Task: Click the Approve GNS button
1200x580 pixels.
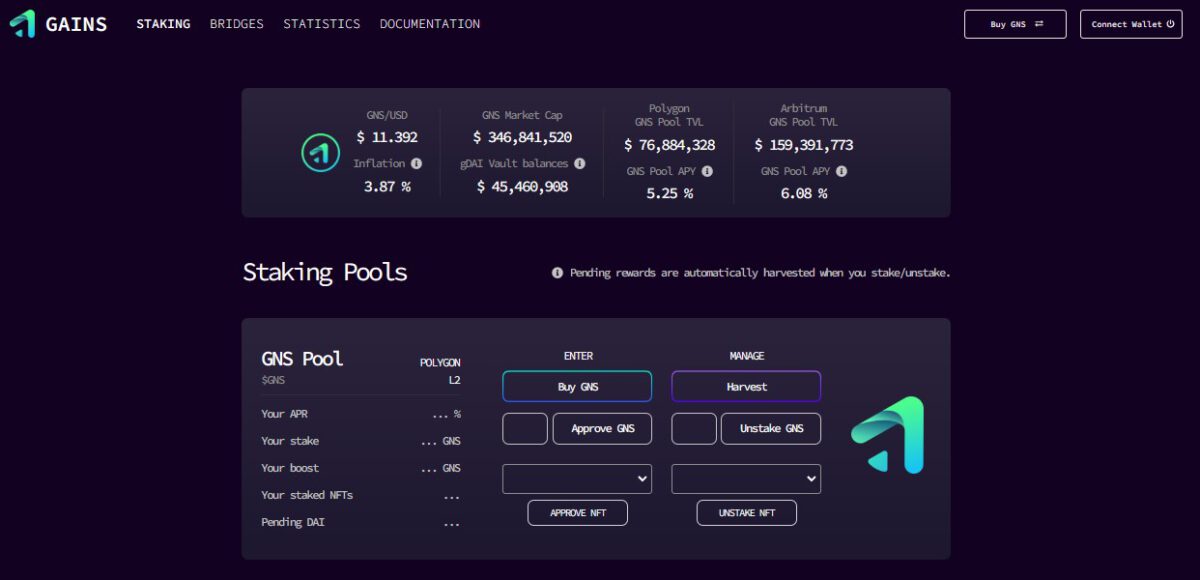Action: 602,428
